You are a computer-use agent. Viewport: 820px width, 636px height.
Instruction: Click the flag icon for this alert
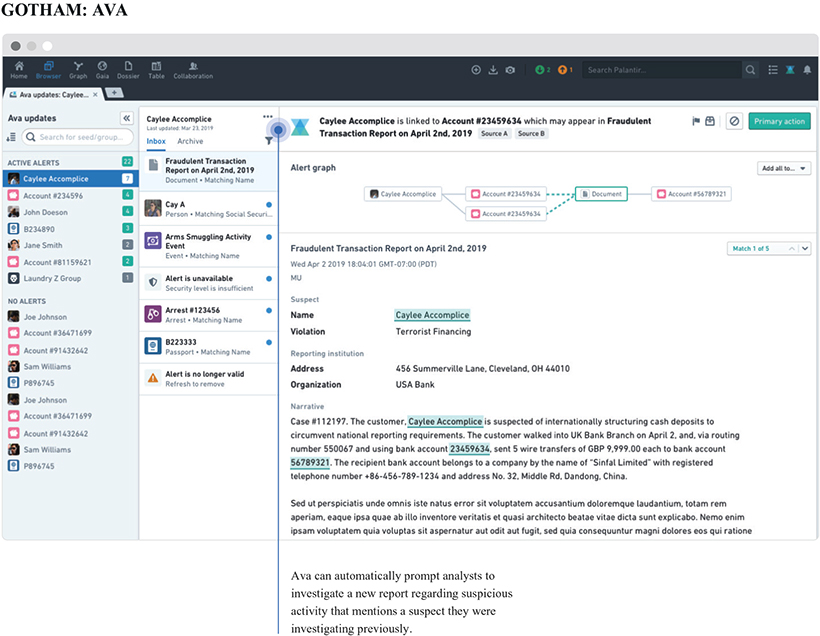696,121
